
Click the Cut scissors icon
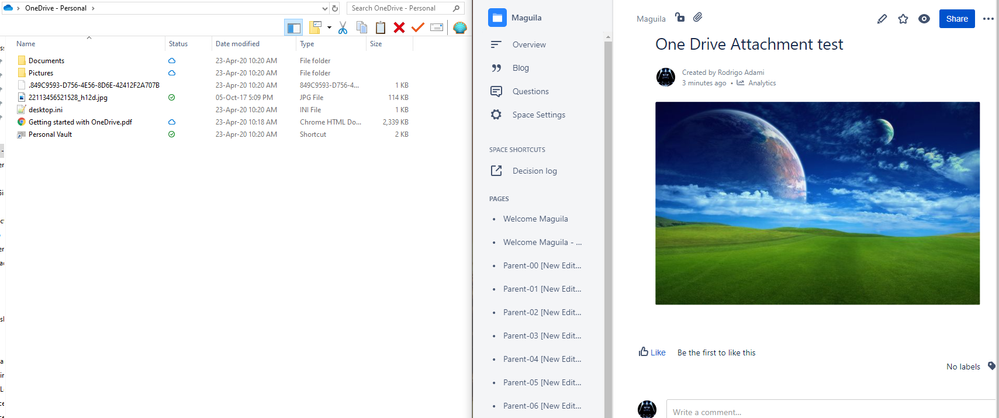click(x=343, y=27)
